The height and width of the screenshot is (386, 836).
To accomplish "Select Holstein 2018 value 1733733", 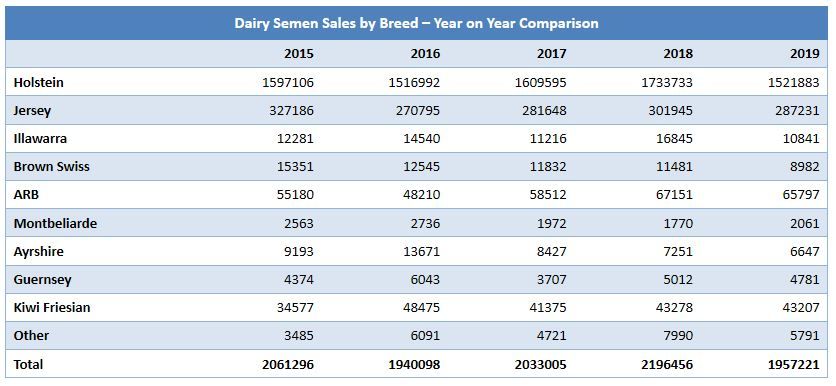I will click(x=668, y=82).
